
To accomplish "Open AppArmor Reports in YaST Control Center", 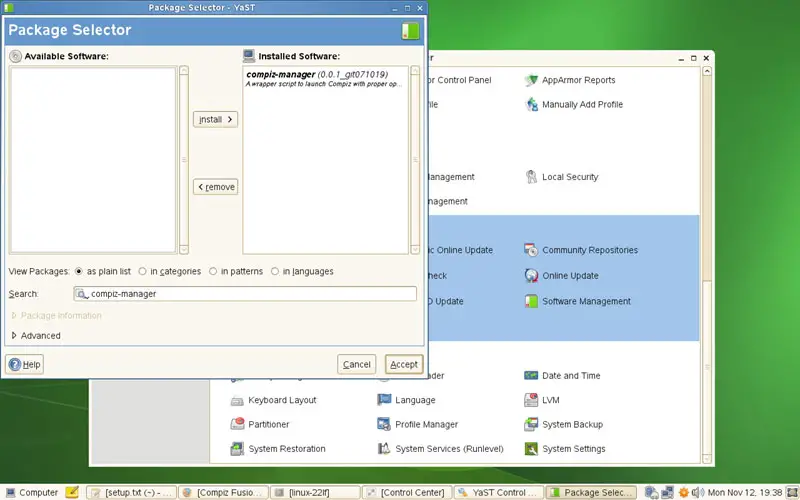I will pos(570,80).
